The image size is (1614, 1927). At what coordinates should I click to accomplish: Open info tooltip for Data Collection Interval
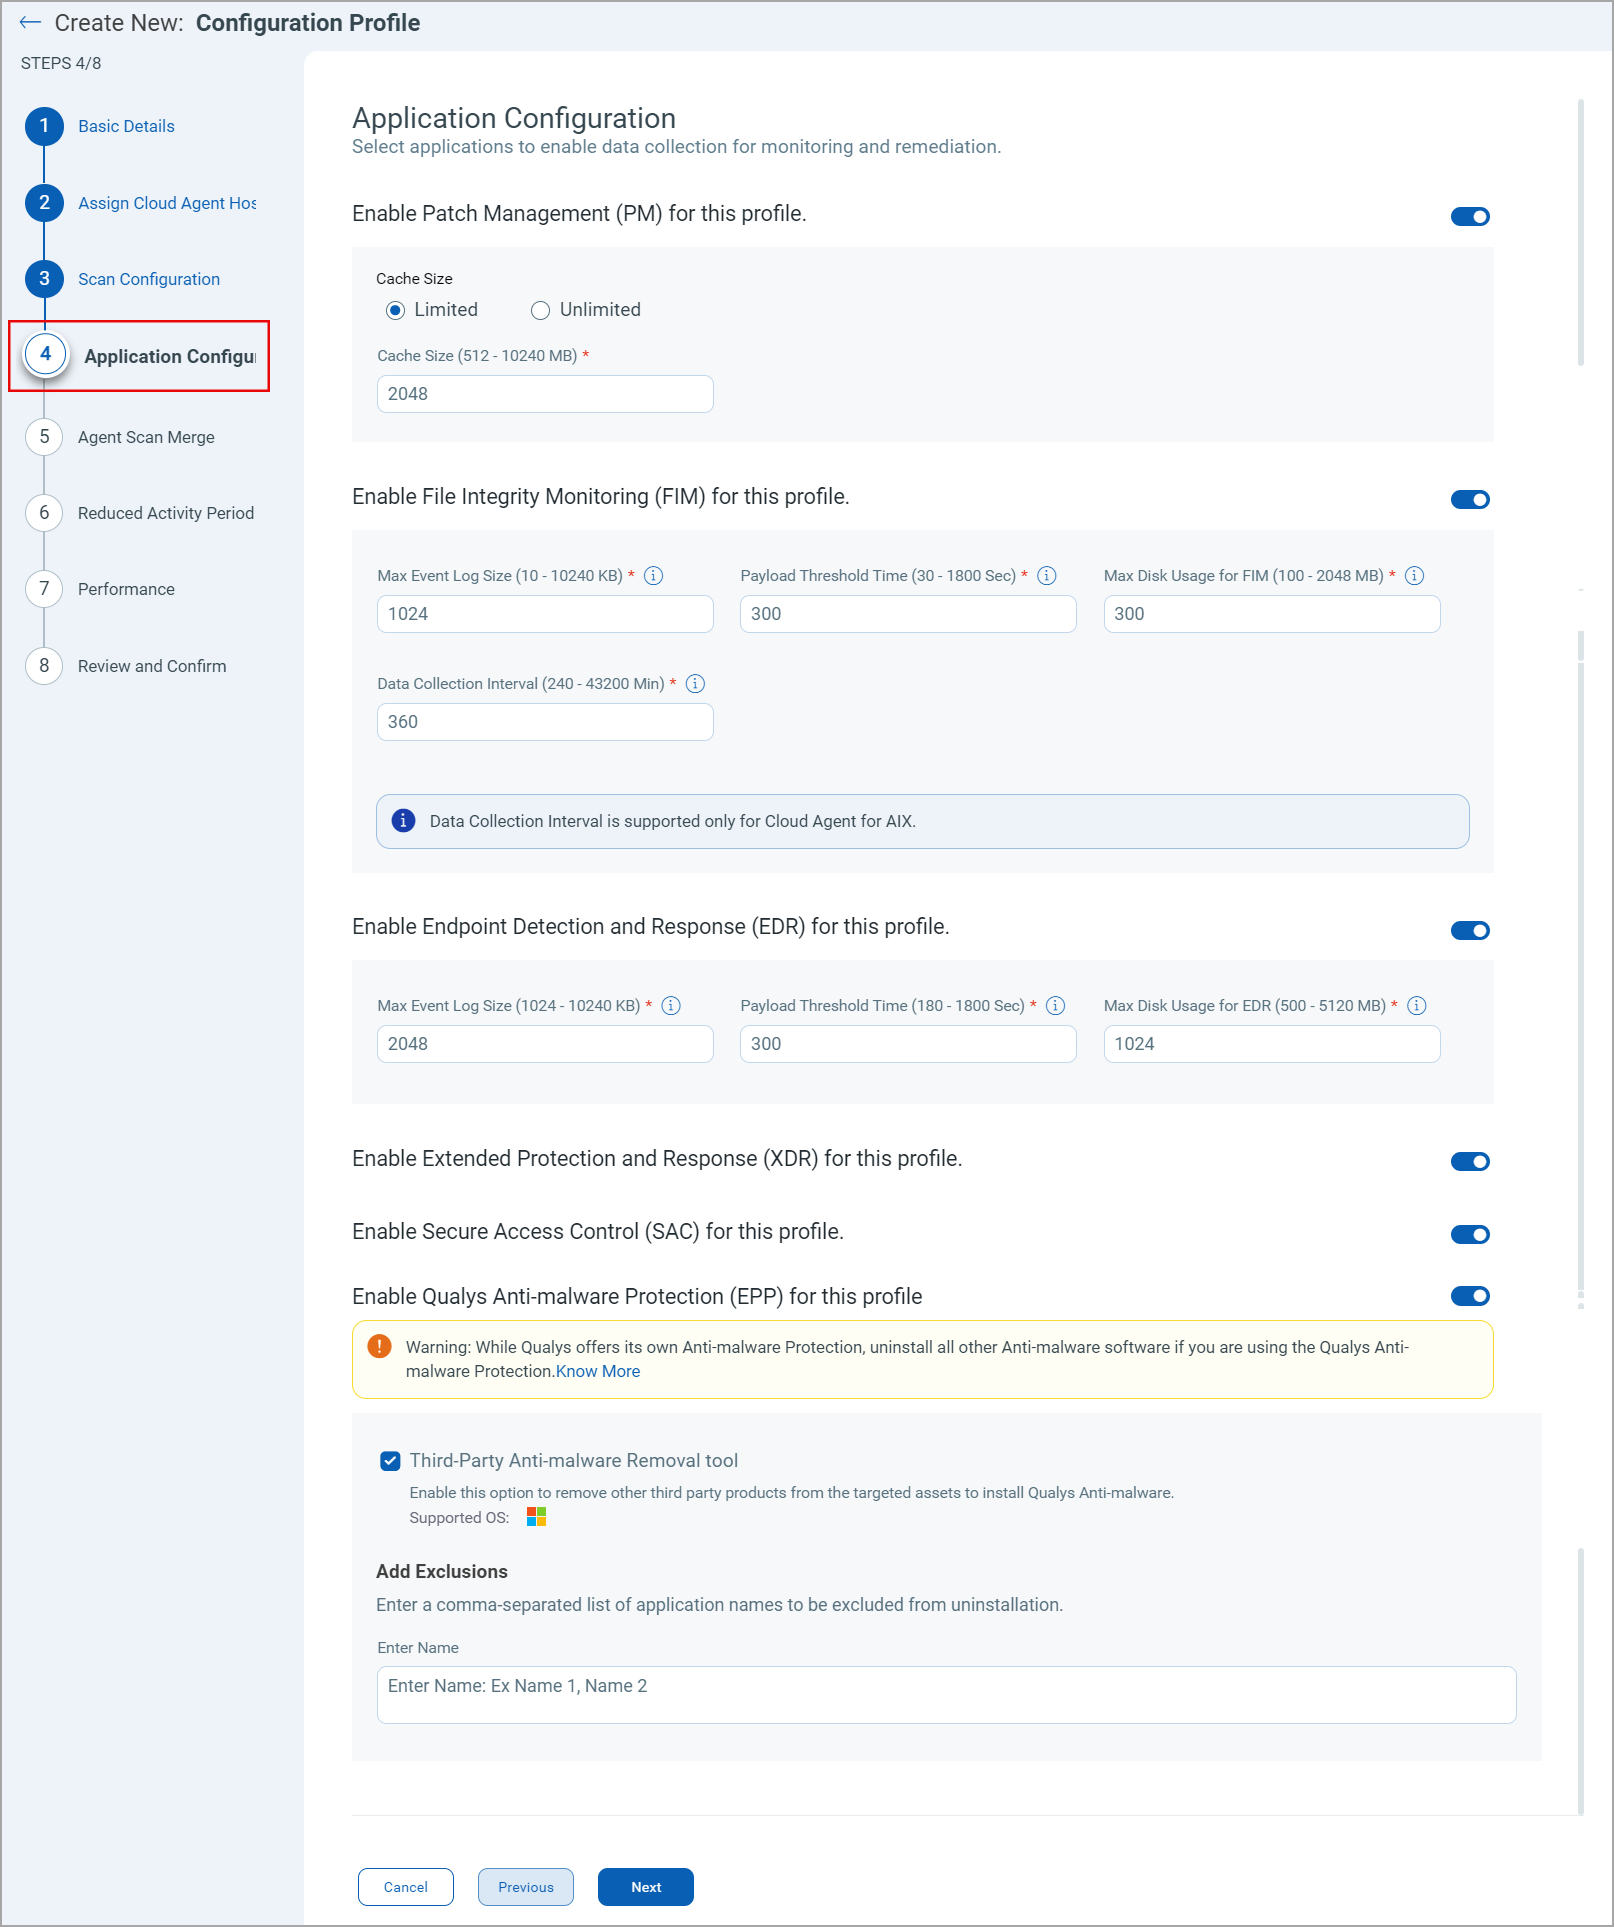point(696,684)
